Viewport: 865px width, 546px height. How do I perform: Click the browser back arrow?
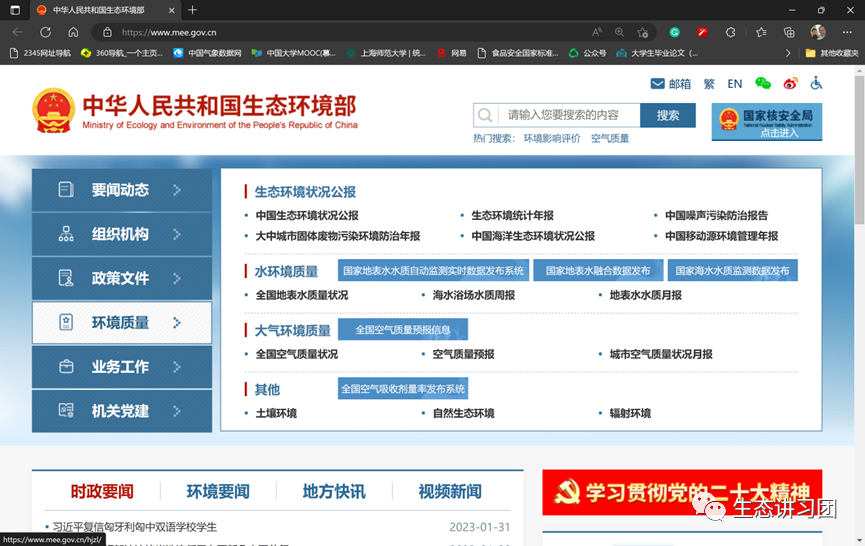pos(18,32)
